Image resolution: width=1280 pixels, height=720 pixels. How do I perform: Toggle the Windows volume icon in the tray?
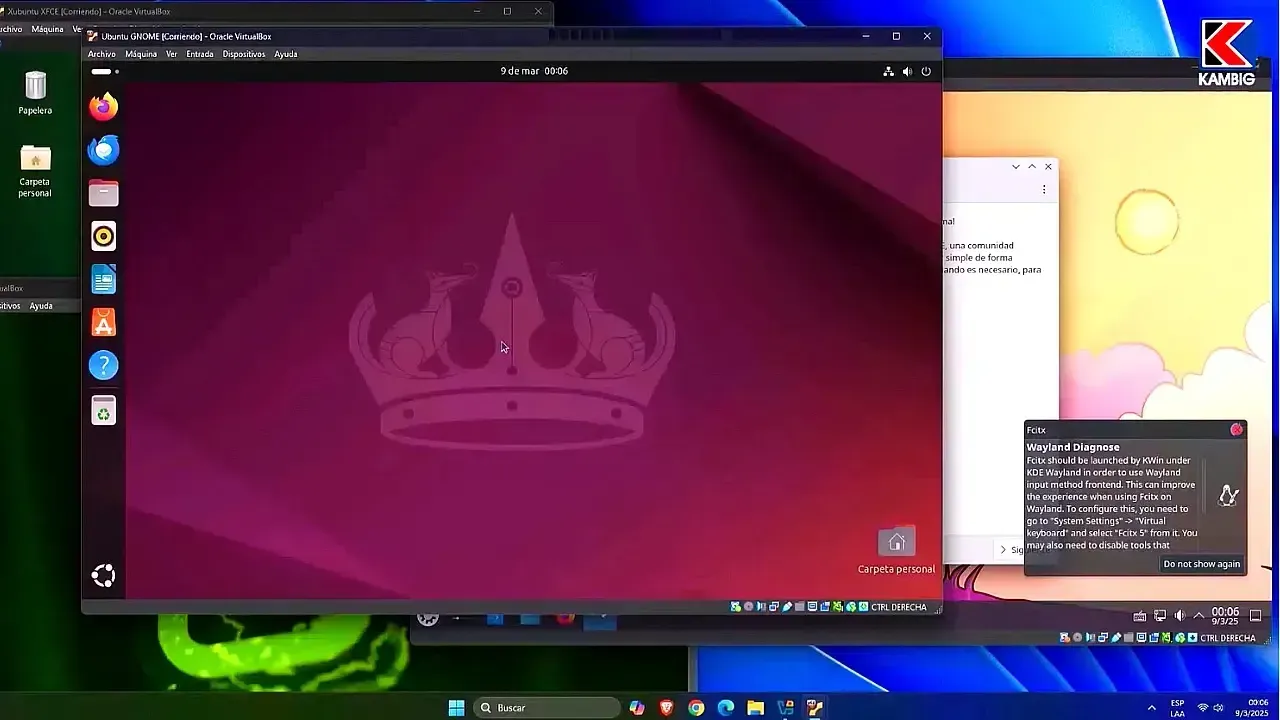tap(1220, 707)
